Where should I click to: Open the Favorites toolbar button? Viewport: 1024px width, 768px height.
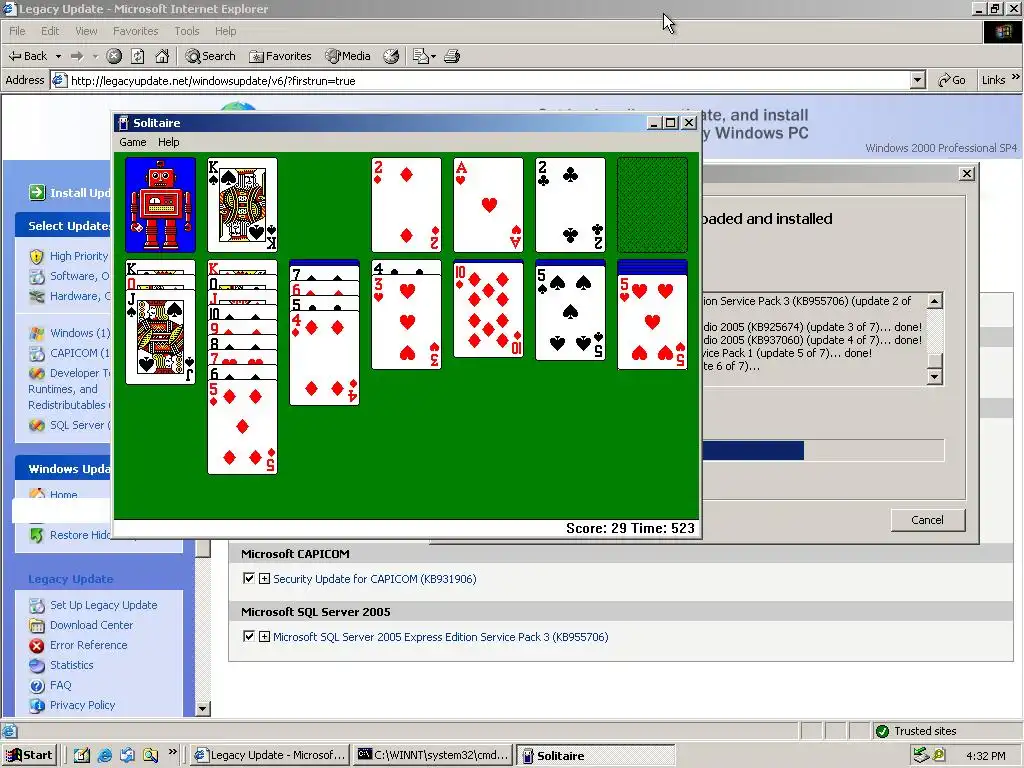click(280, 56)
